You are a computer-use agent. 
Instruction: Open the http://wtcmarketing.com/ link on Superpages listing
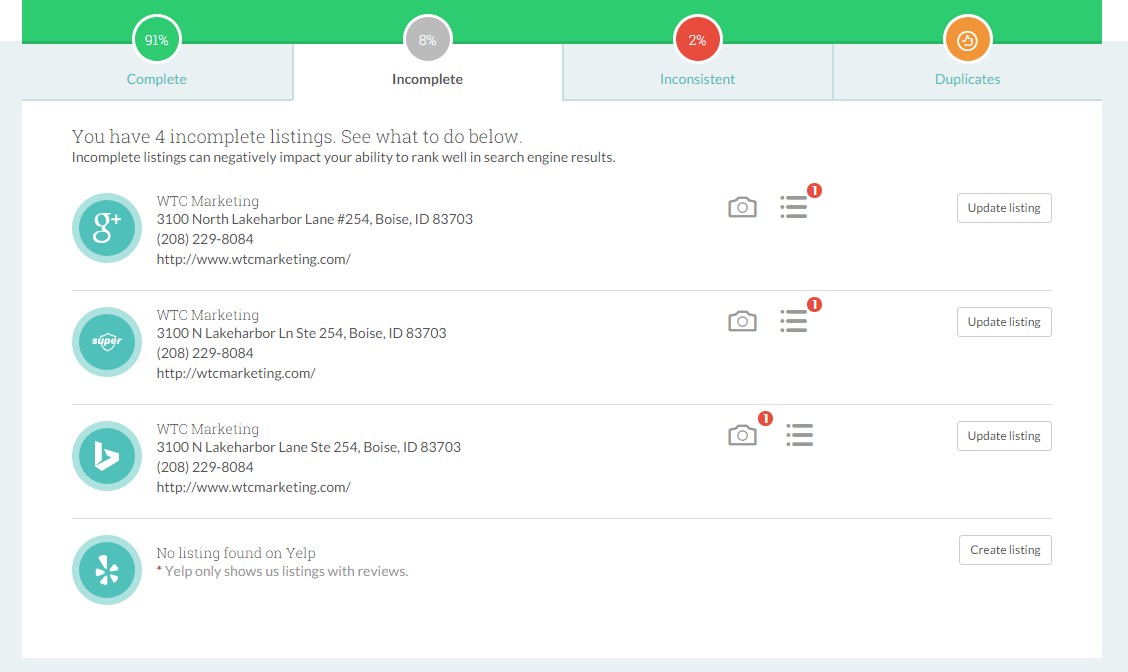[235, 372]
